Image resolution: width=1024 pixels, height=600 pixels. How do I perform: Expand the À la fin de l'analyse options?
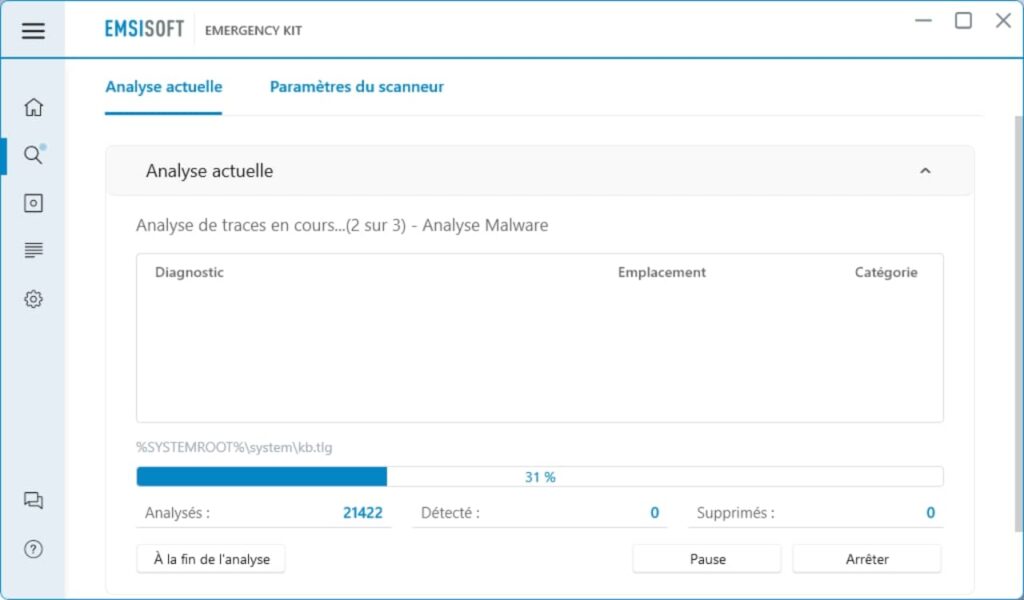pyautogui.click(x=210, y=559)
